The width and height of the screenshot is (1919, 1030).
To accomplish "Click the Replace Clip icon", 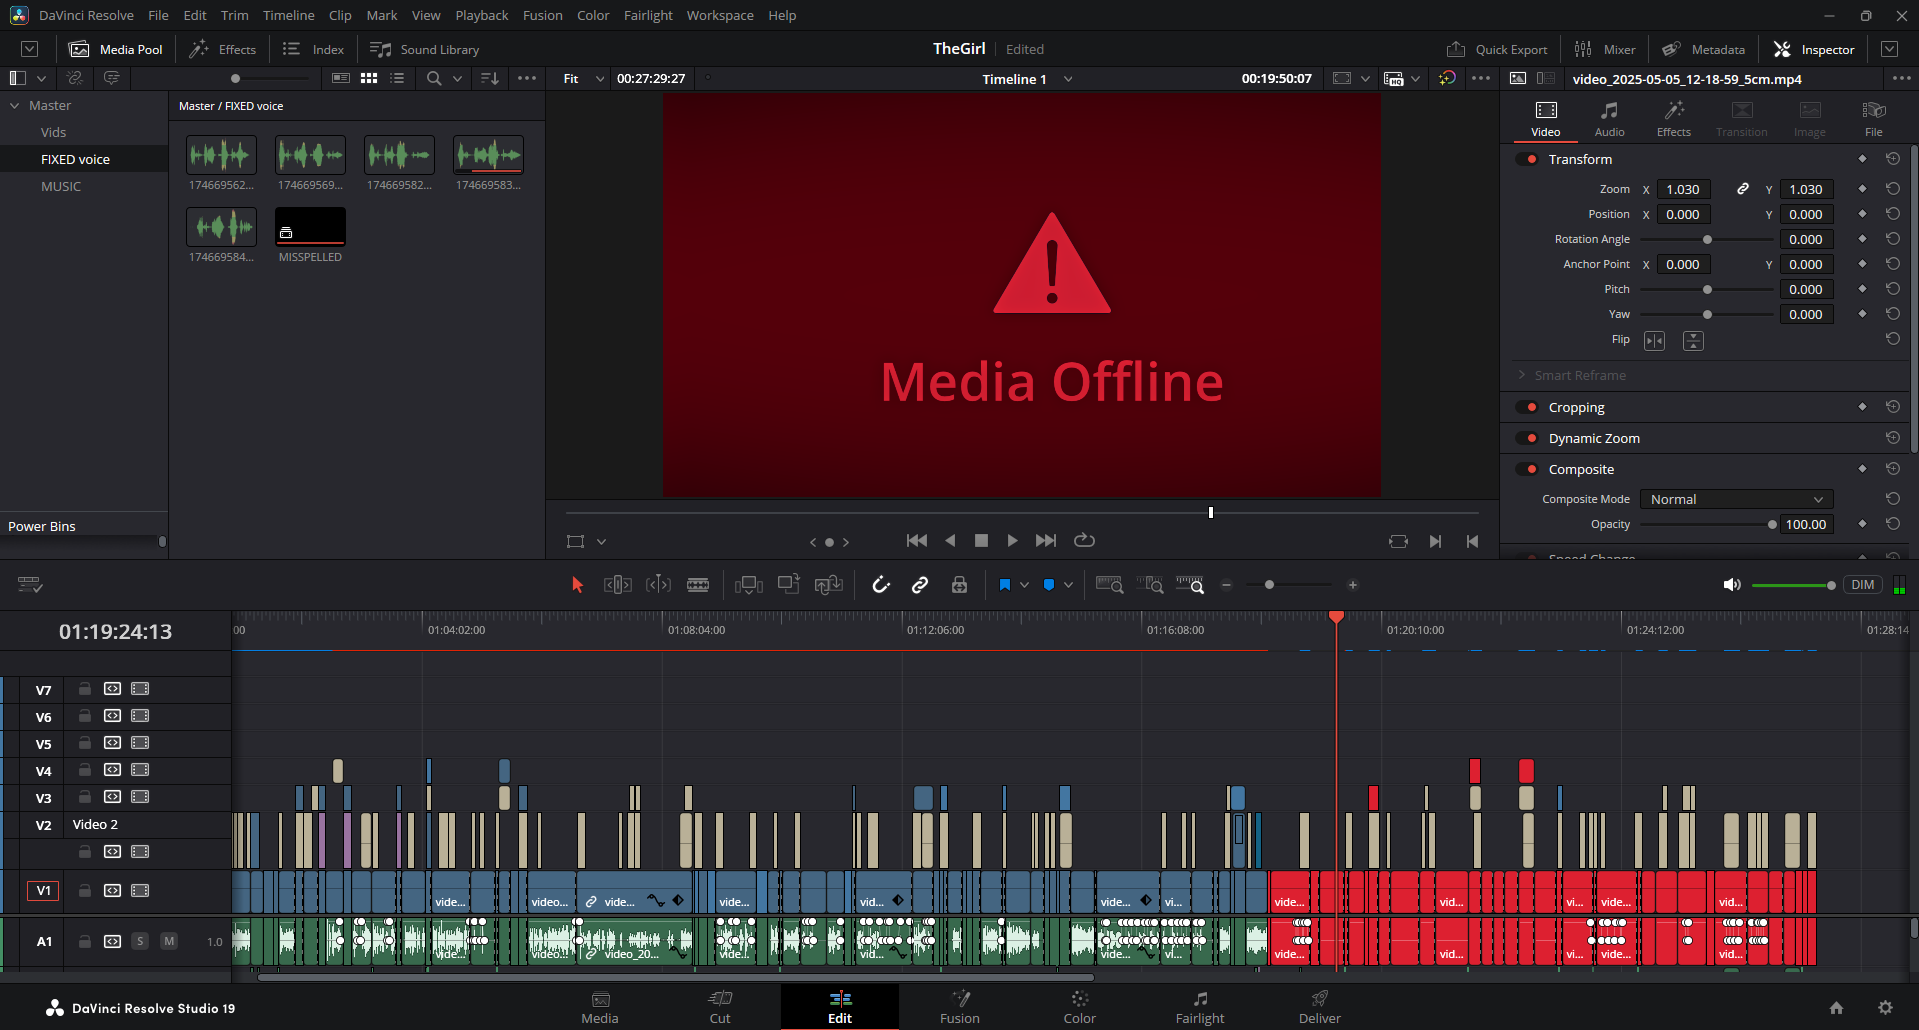I will 829,585.
